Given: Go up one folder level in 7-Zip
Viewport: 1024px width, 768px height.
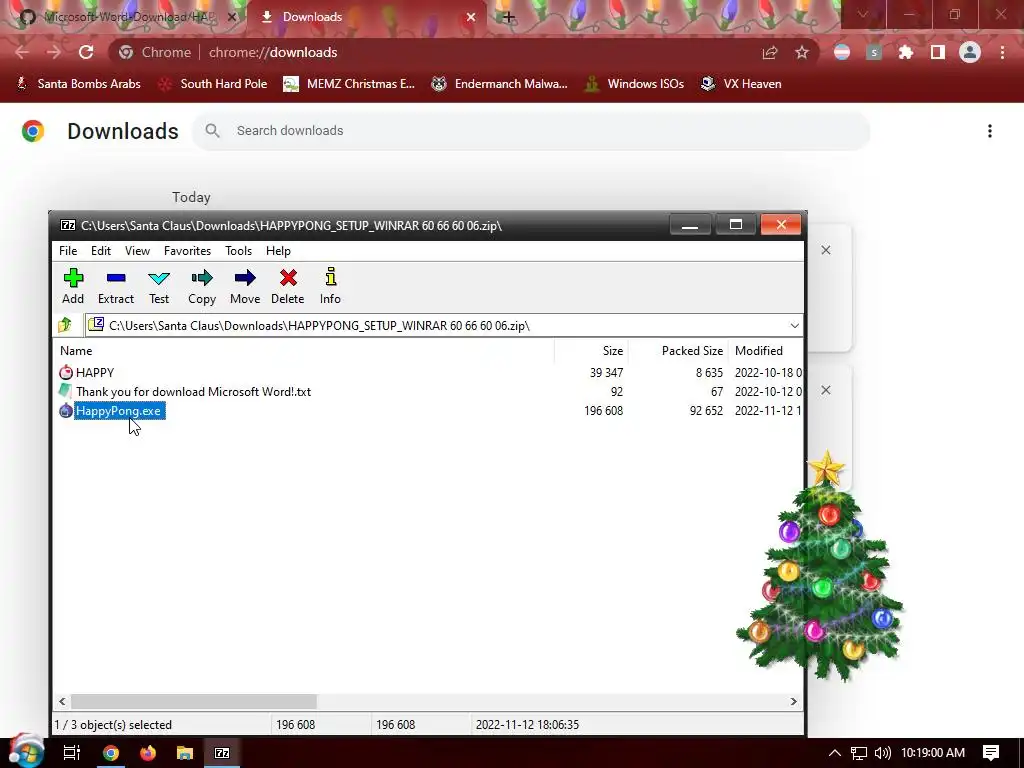Looking at the screenshot, I should pyautogui.click(x=65, y=325).
